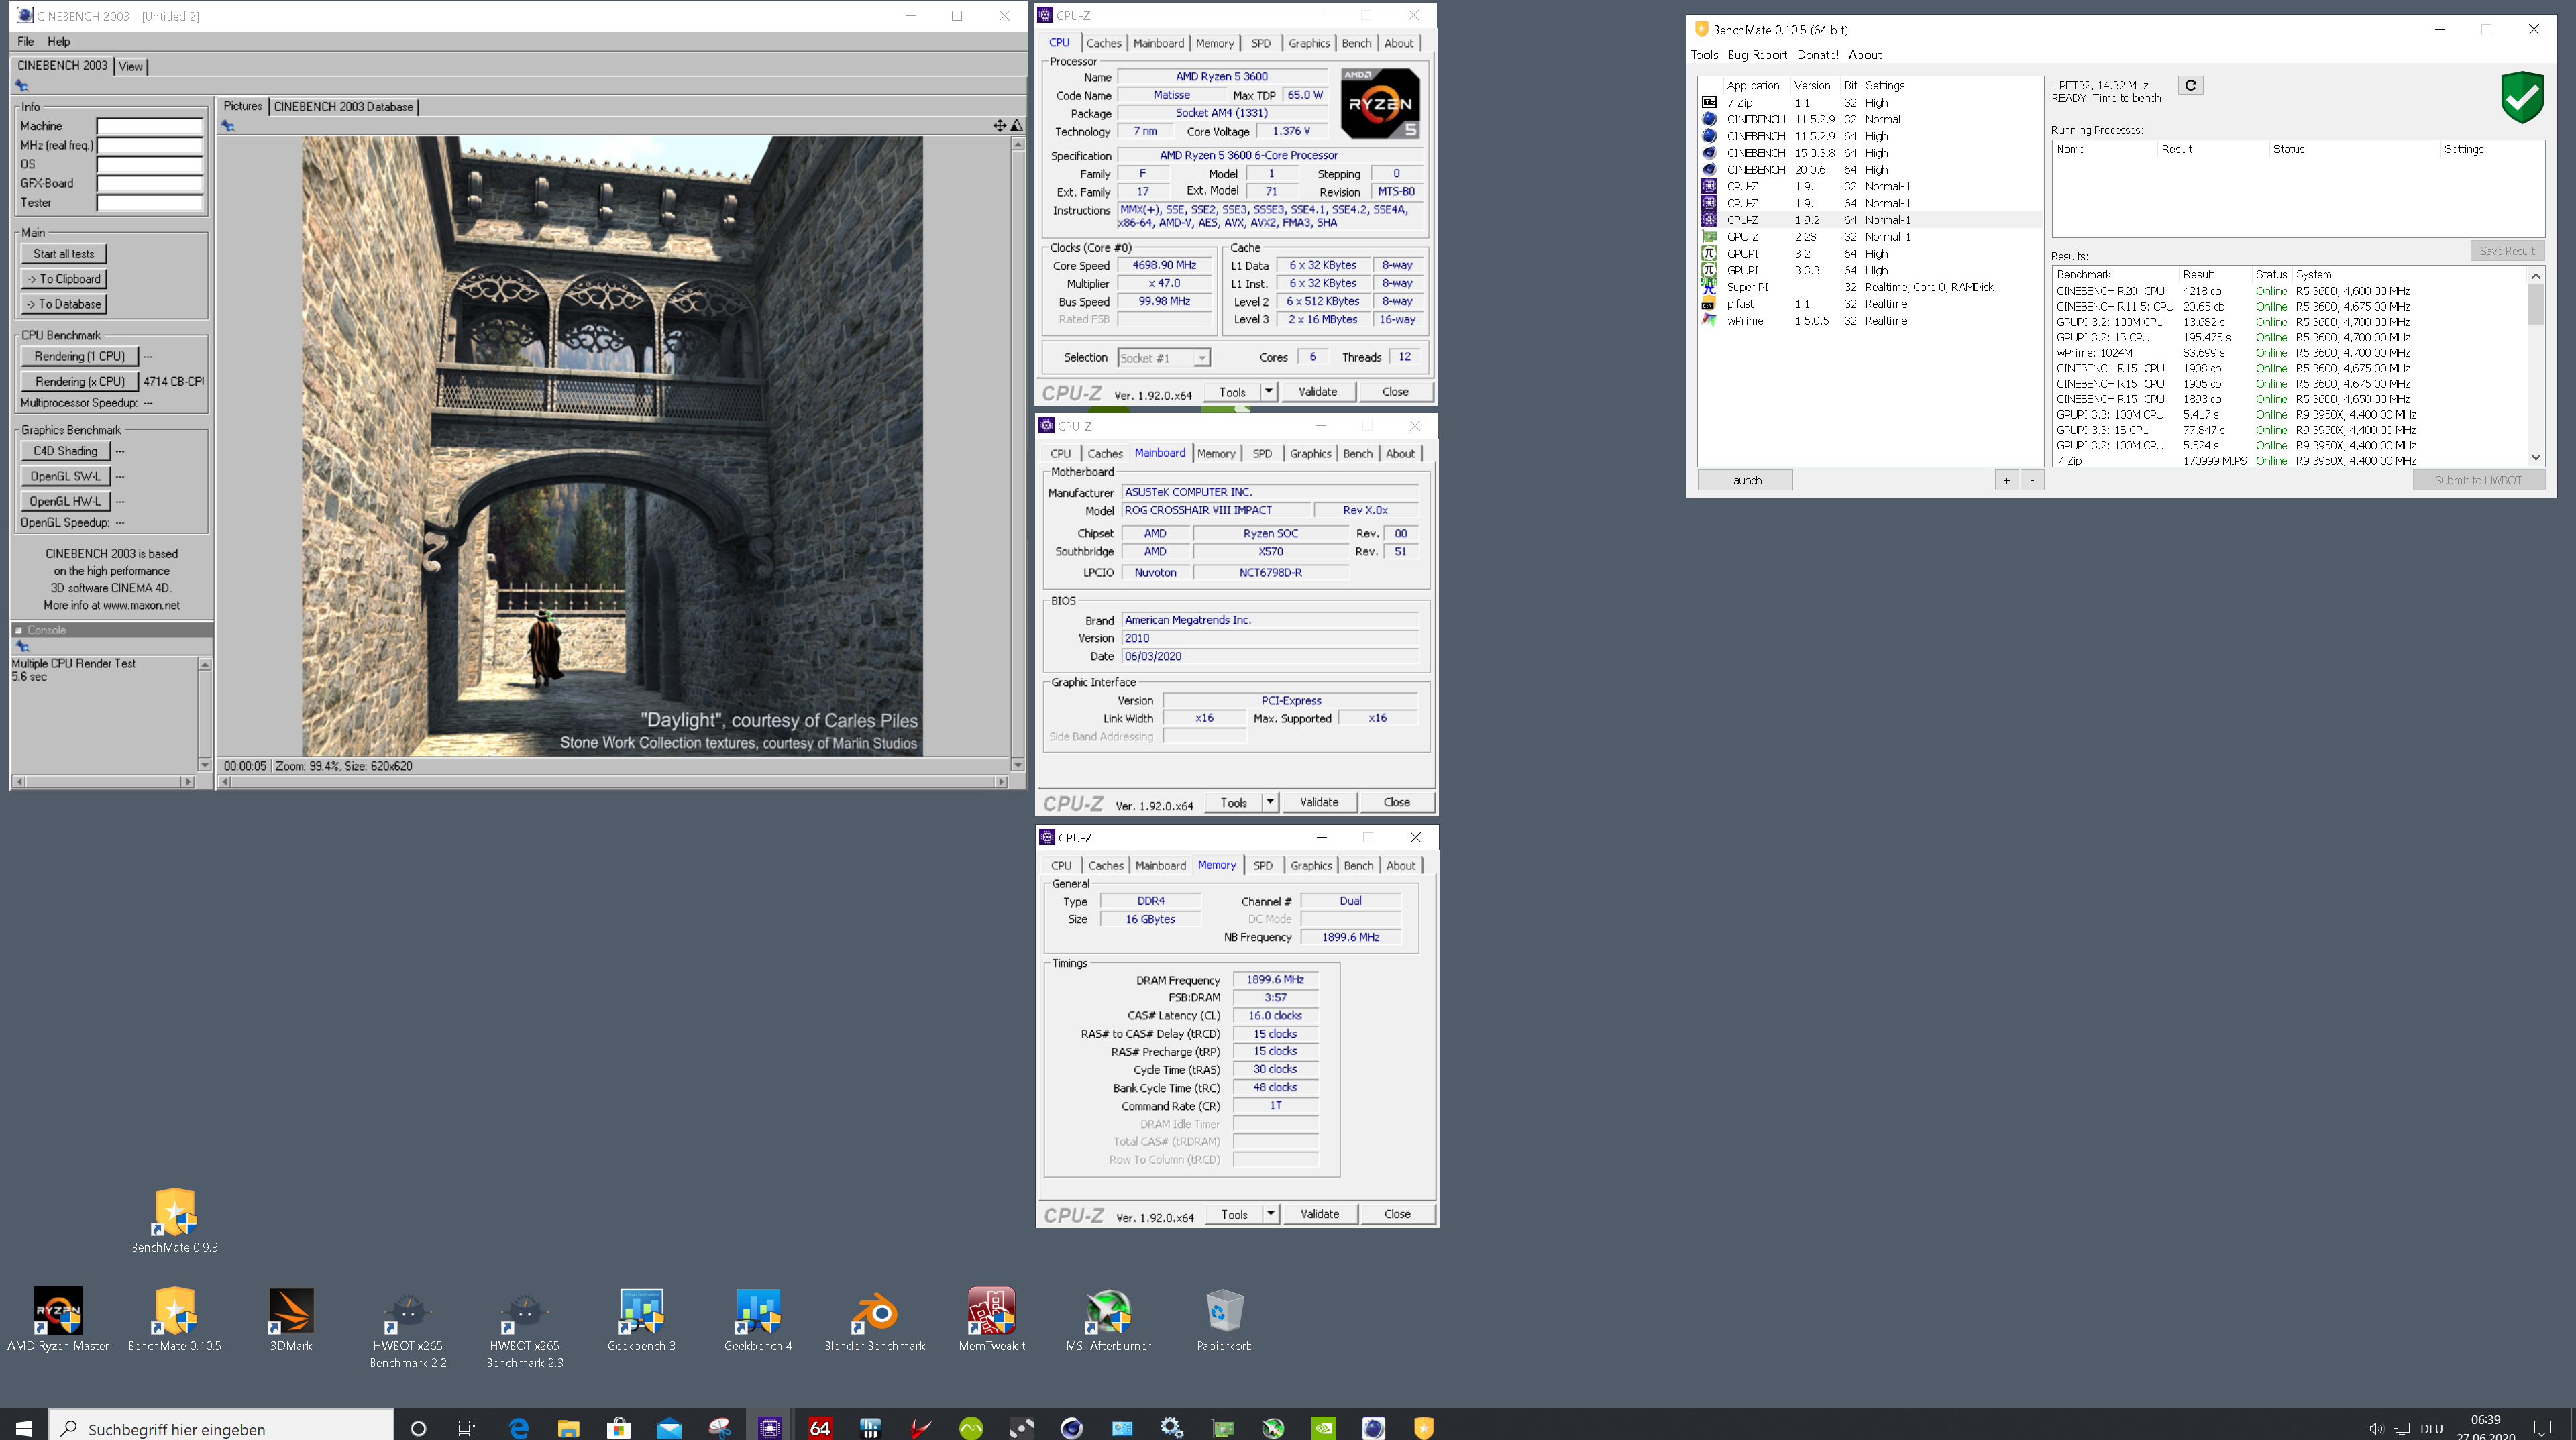
Task: Open HWBOT x265 Benchmark 2.3 shortcut
Action: (x=525, y=1328)
